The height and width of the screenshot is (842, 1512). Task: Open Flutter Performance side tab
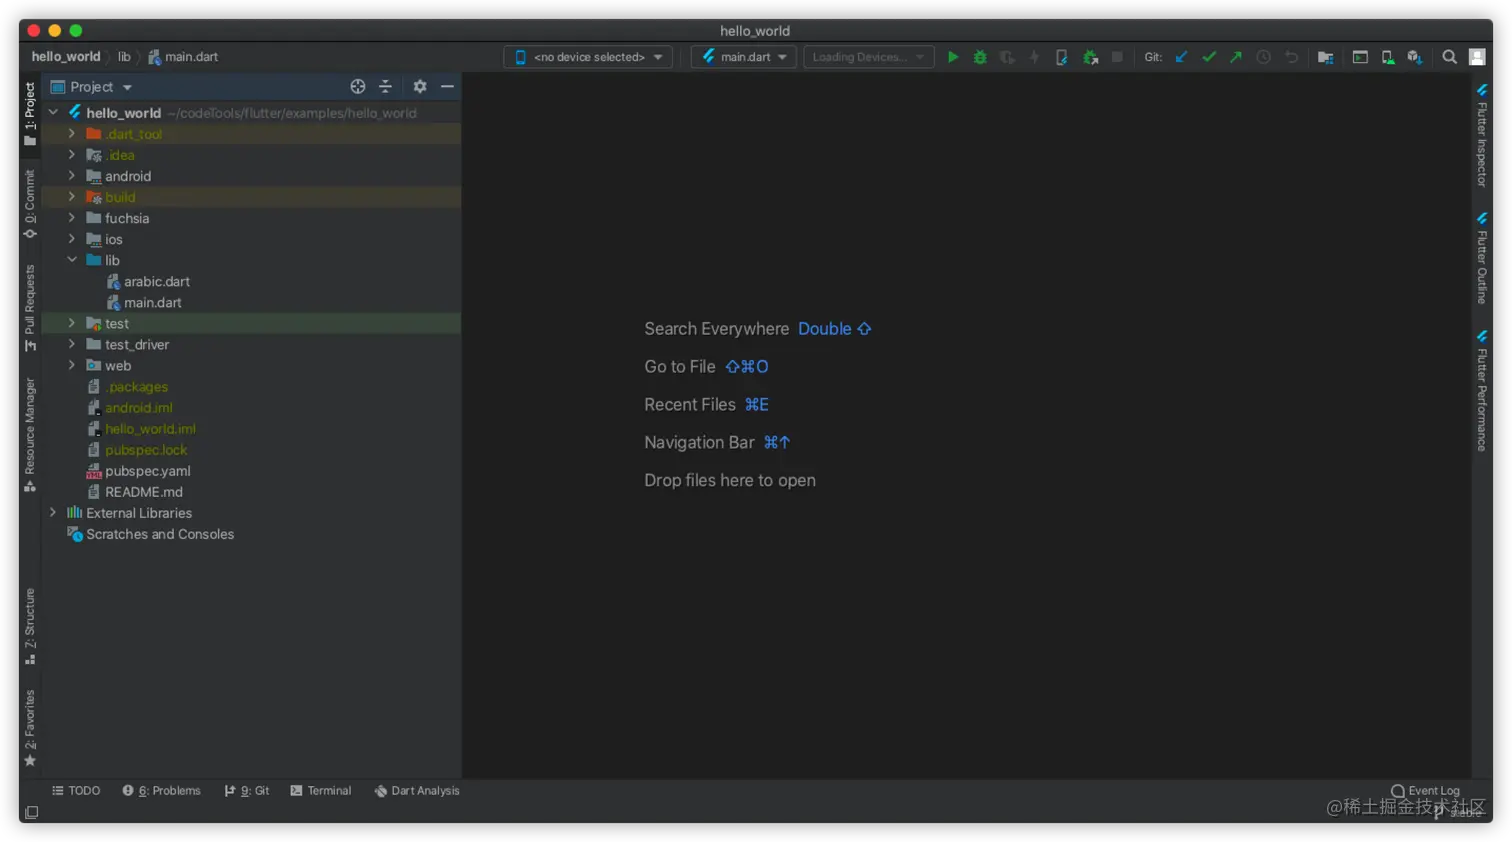tap(1482, 391)
